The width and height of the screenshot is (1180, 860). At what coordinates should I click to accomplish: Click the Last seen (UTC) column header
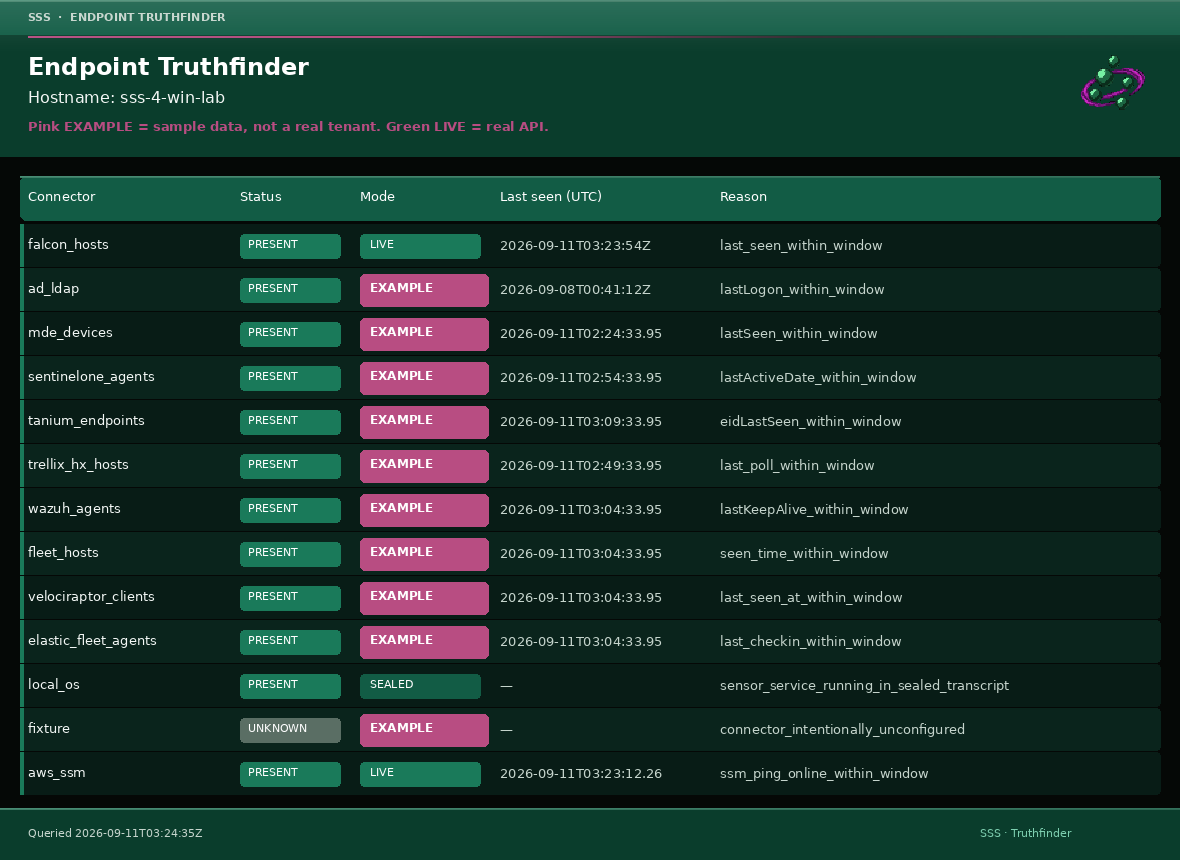[x=551, y=196]
